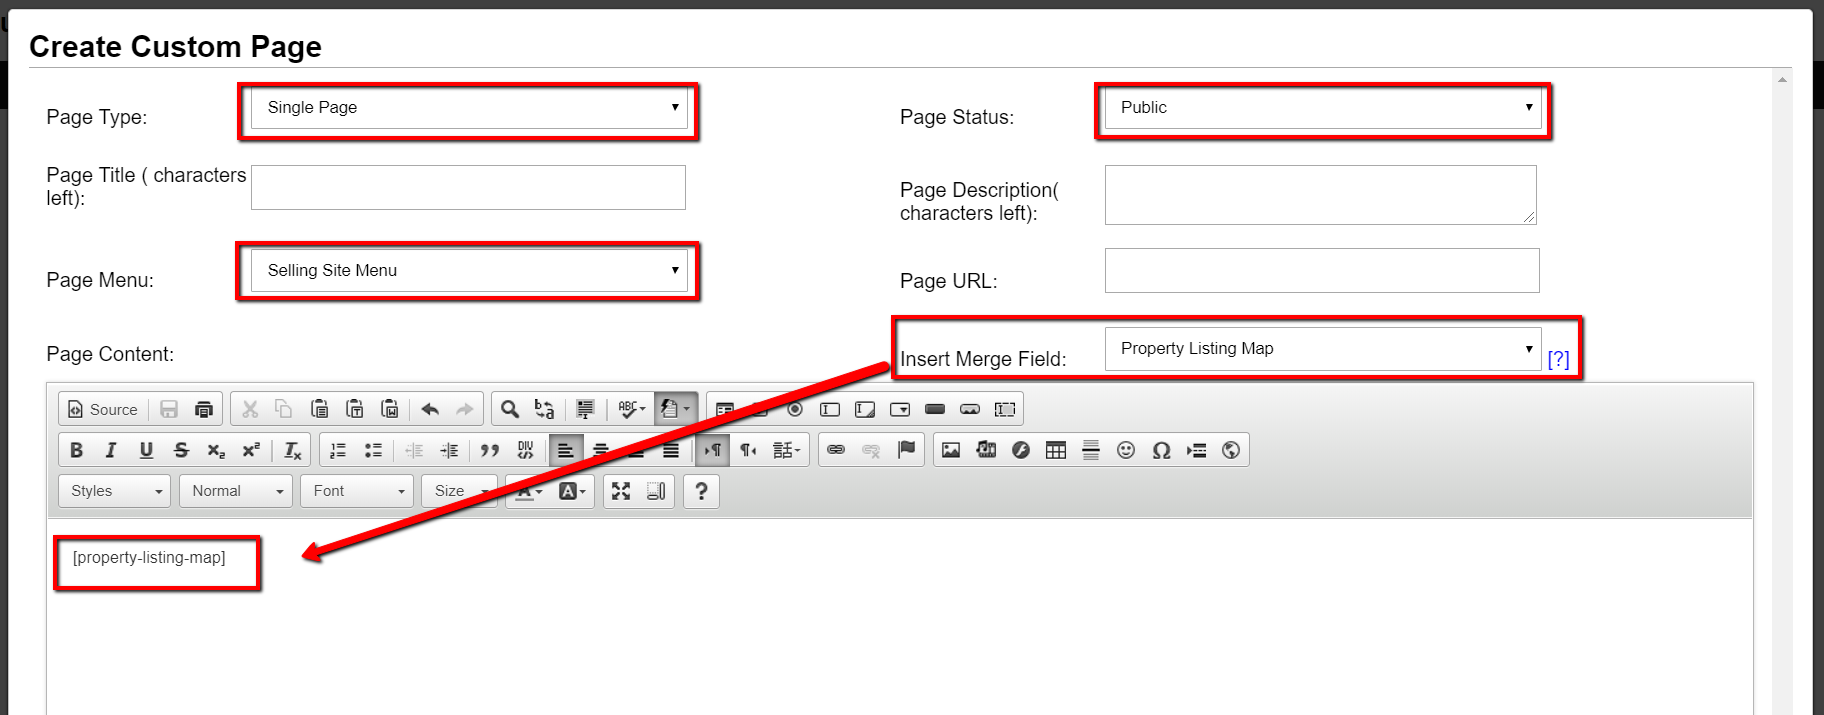The height and width of the screenshot is (715, 1824).
Task: Expand the Page Status dropdown set to Public
Action: 1322,108
